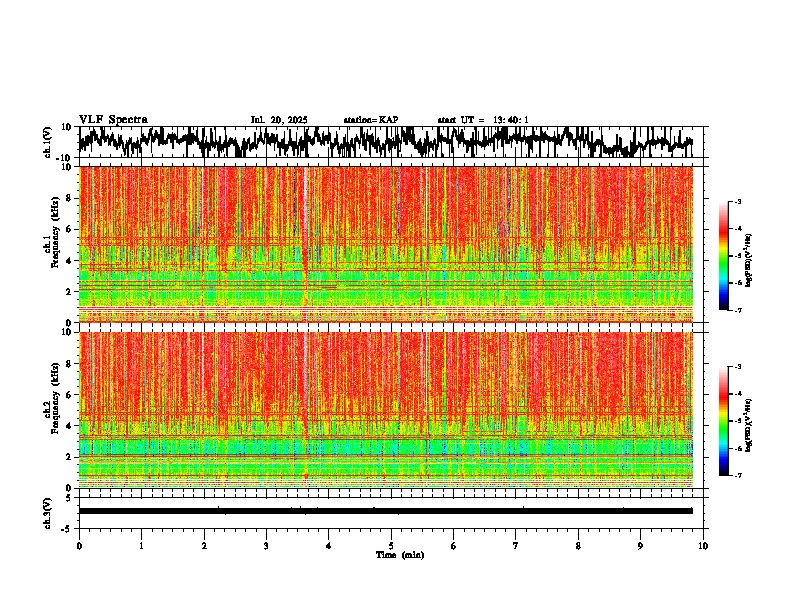Image resolution: width=792 pixels, height=612 pixels.
Task: Click time axis tick label "5"
Action: [391, 546]
